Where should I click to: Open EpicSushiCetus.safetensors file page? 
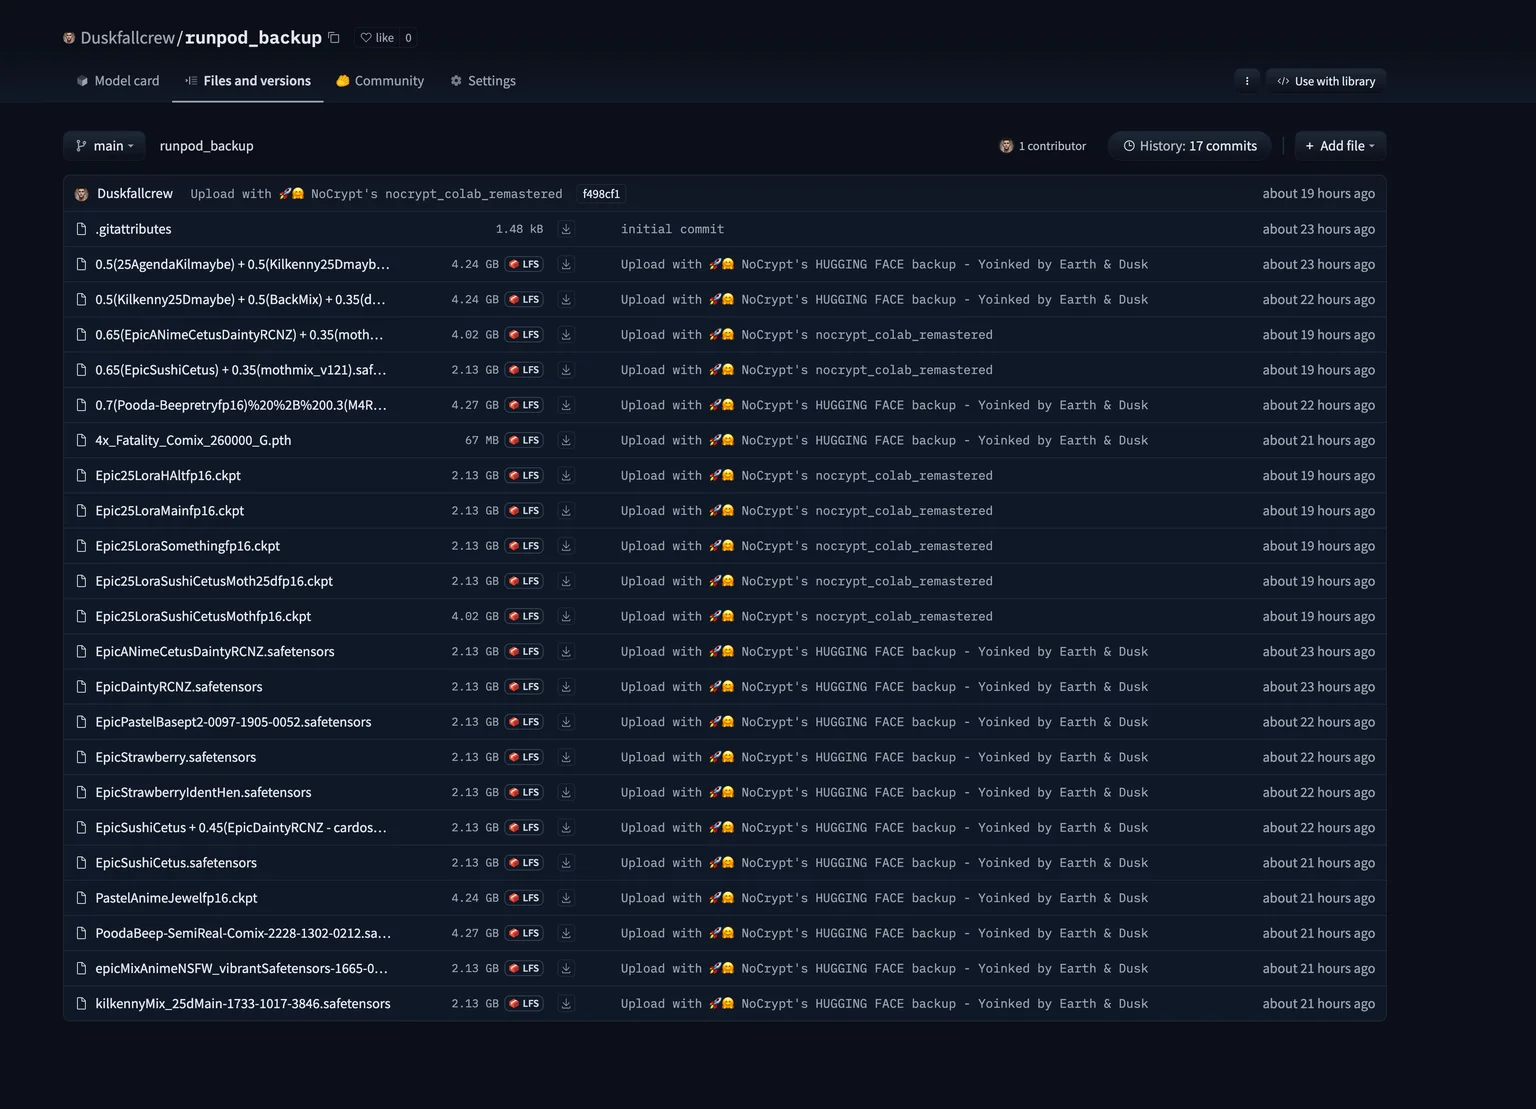pyautogui.click(x=176, y=863)
